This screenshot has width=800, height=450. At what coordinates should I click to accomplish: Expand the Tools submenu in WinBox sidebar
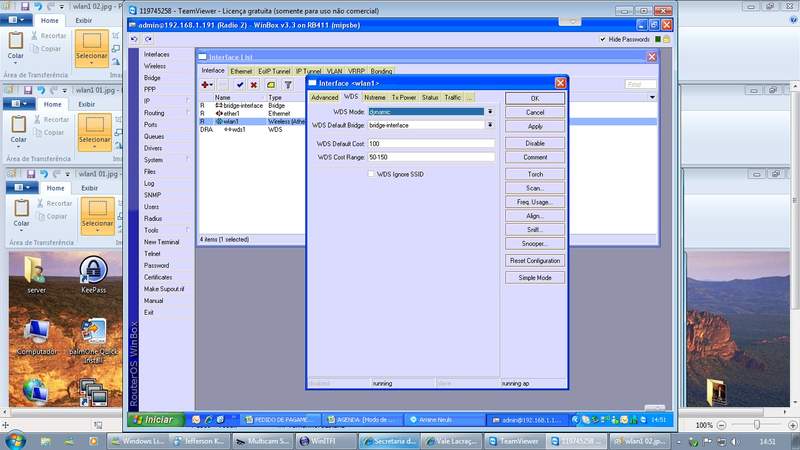(188, 230)
